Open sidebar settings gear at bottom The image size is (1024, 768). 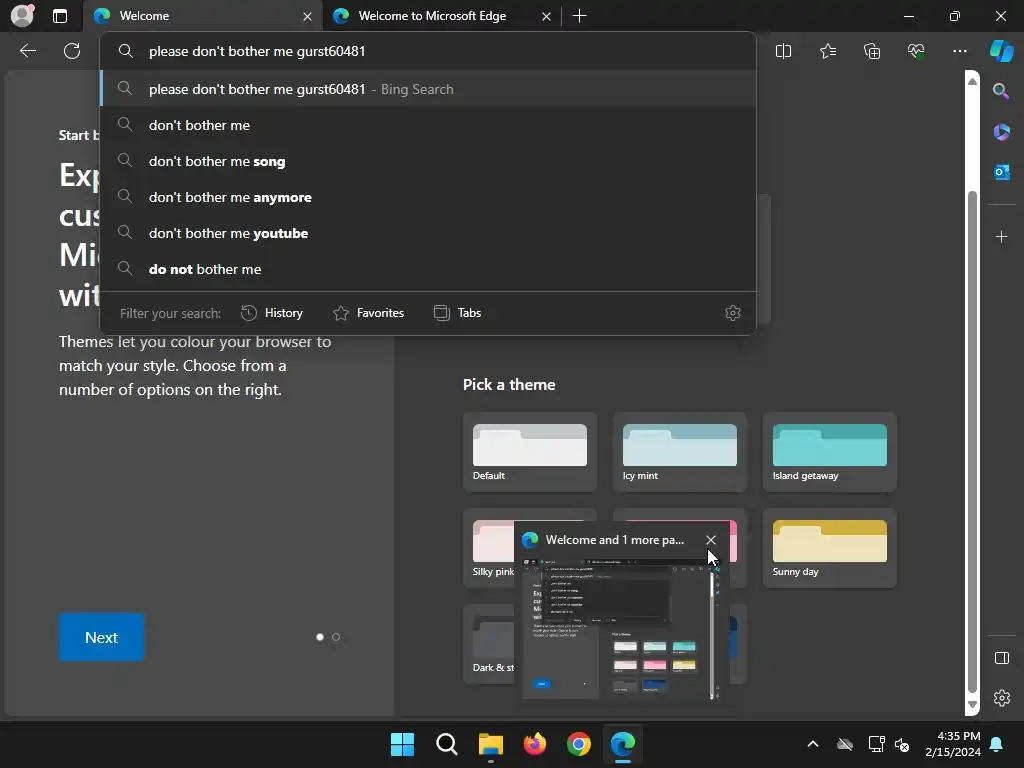pyautogui.click(x=1002, y=698)
